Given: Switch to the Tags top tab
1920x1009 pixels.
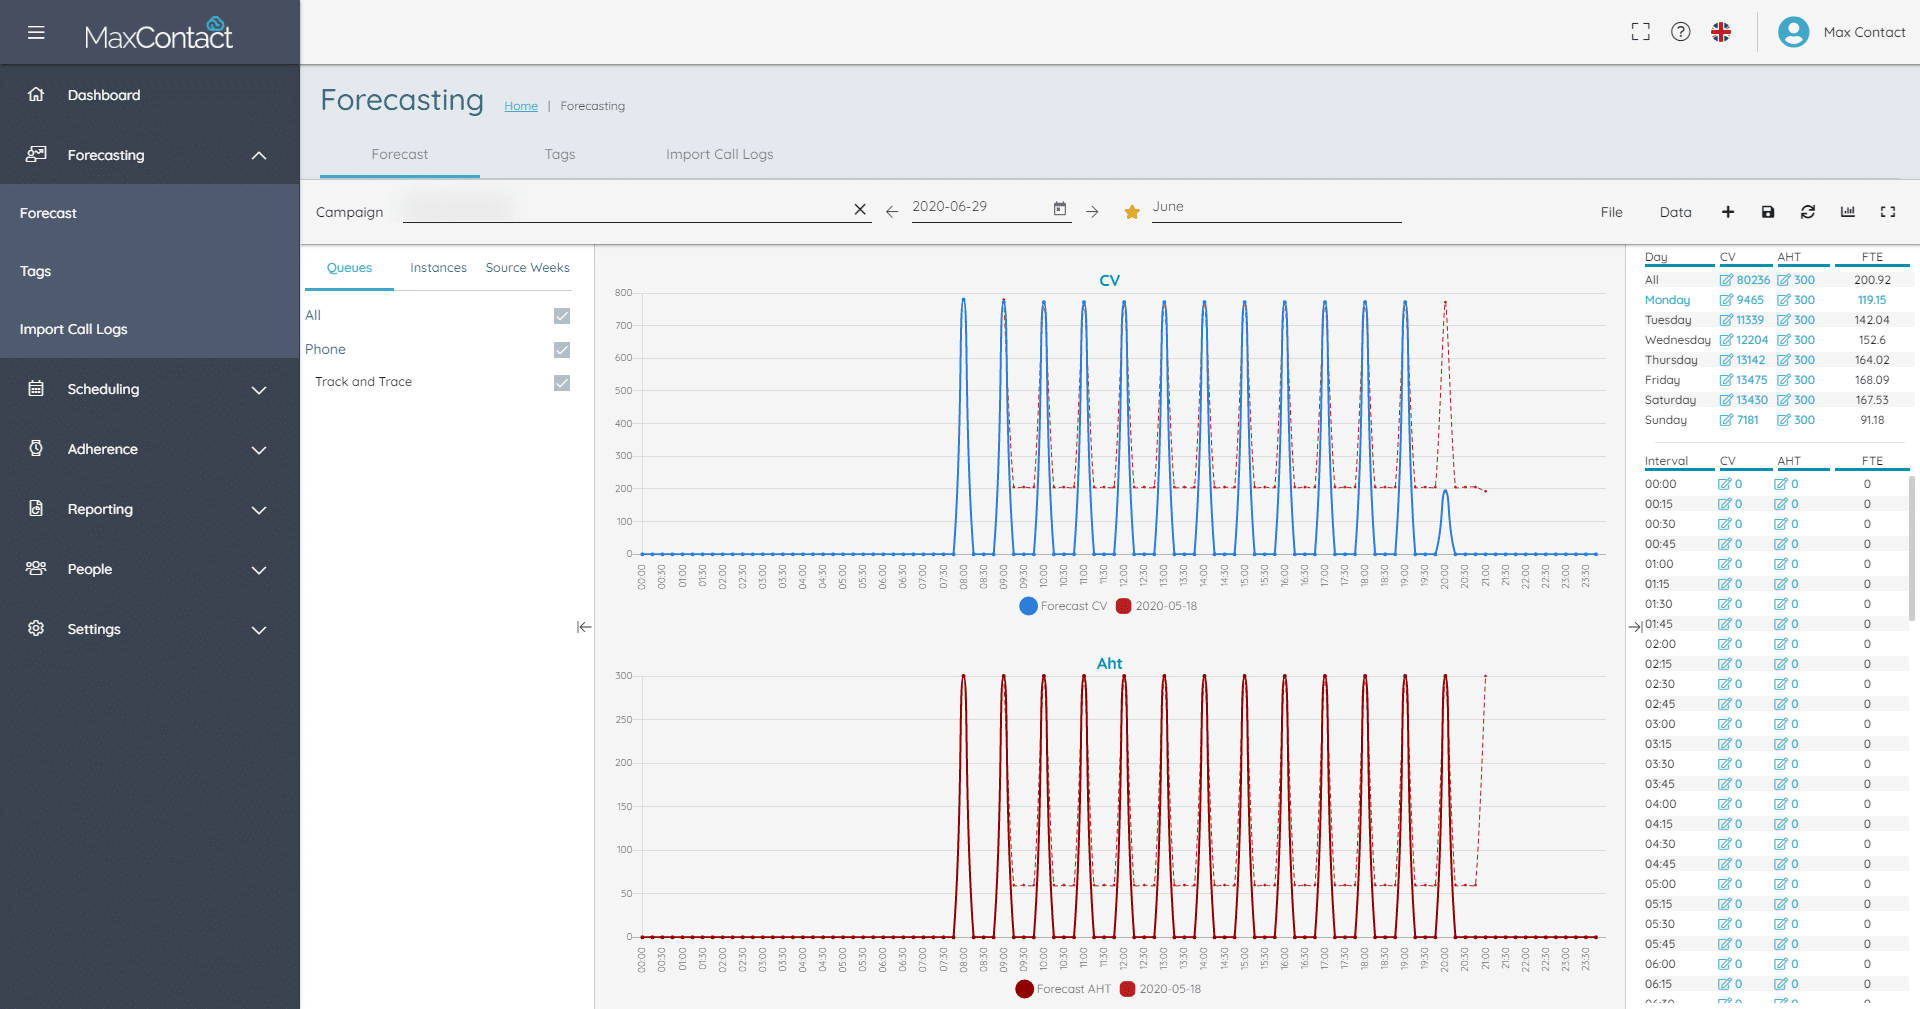Looking at the screenshot, I should (x=560, y=154).
